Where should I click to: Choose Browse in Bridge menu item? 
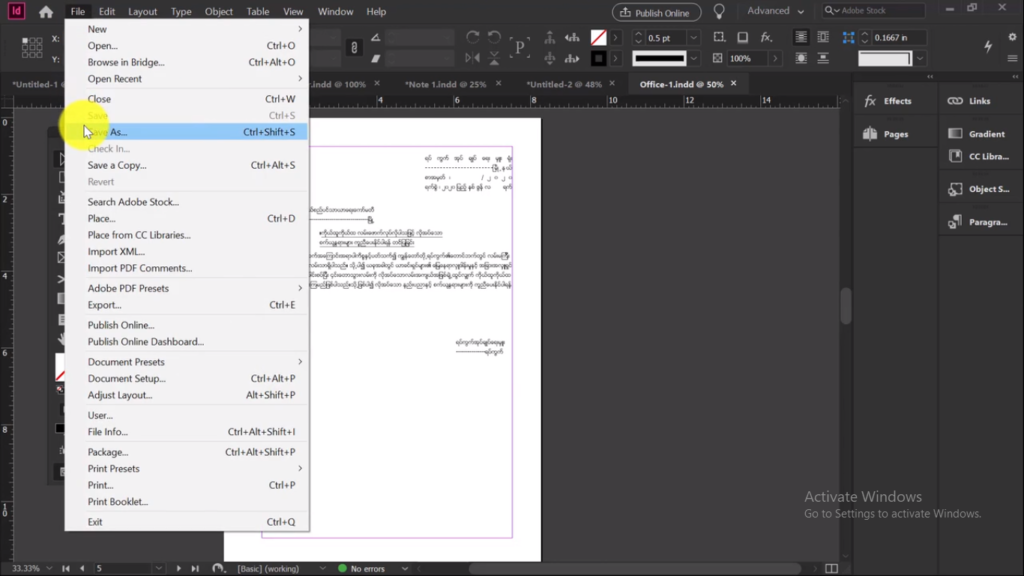(187, 62)
